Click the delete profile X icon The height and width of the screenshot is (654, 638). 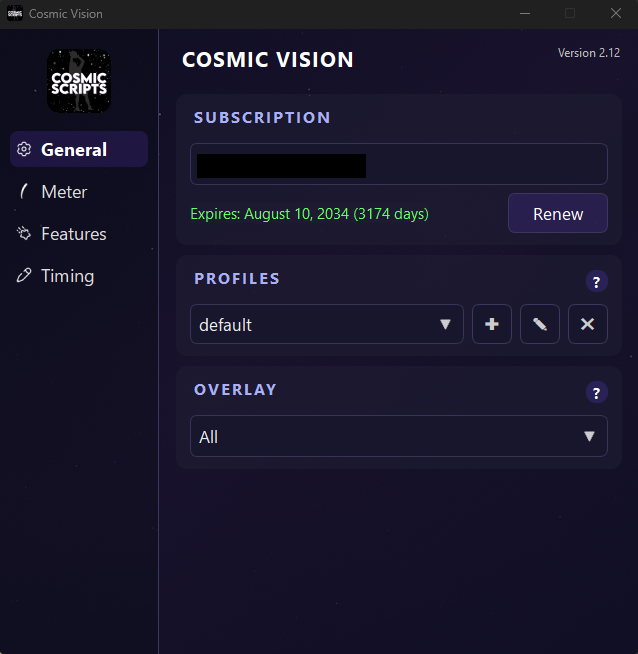[588, 324]
